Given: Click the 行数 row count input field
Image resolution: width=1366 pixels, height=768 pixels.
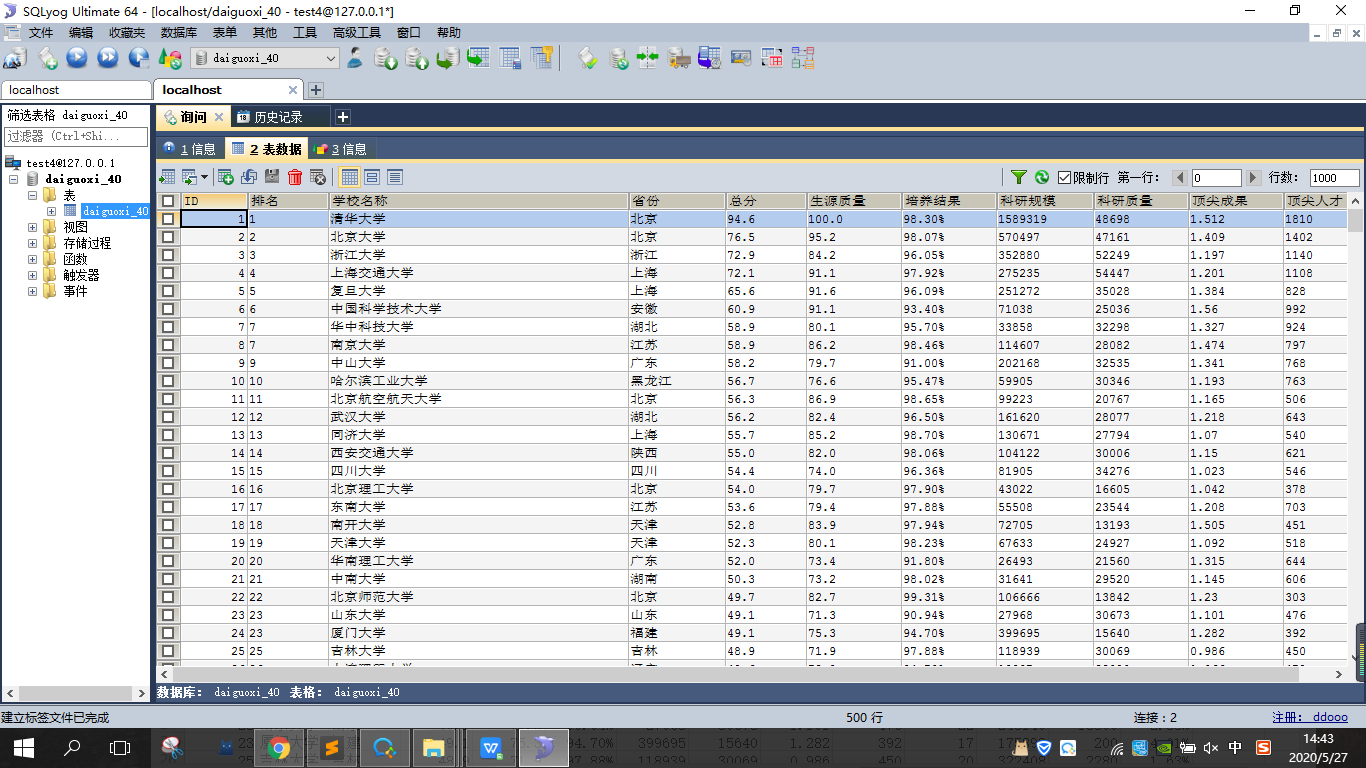Looking at the screenshot, I should [x=1335, y=177].
